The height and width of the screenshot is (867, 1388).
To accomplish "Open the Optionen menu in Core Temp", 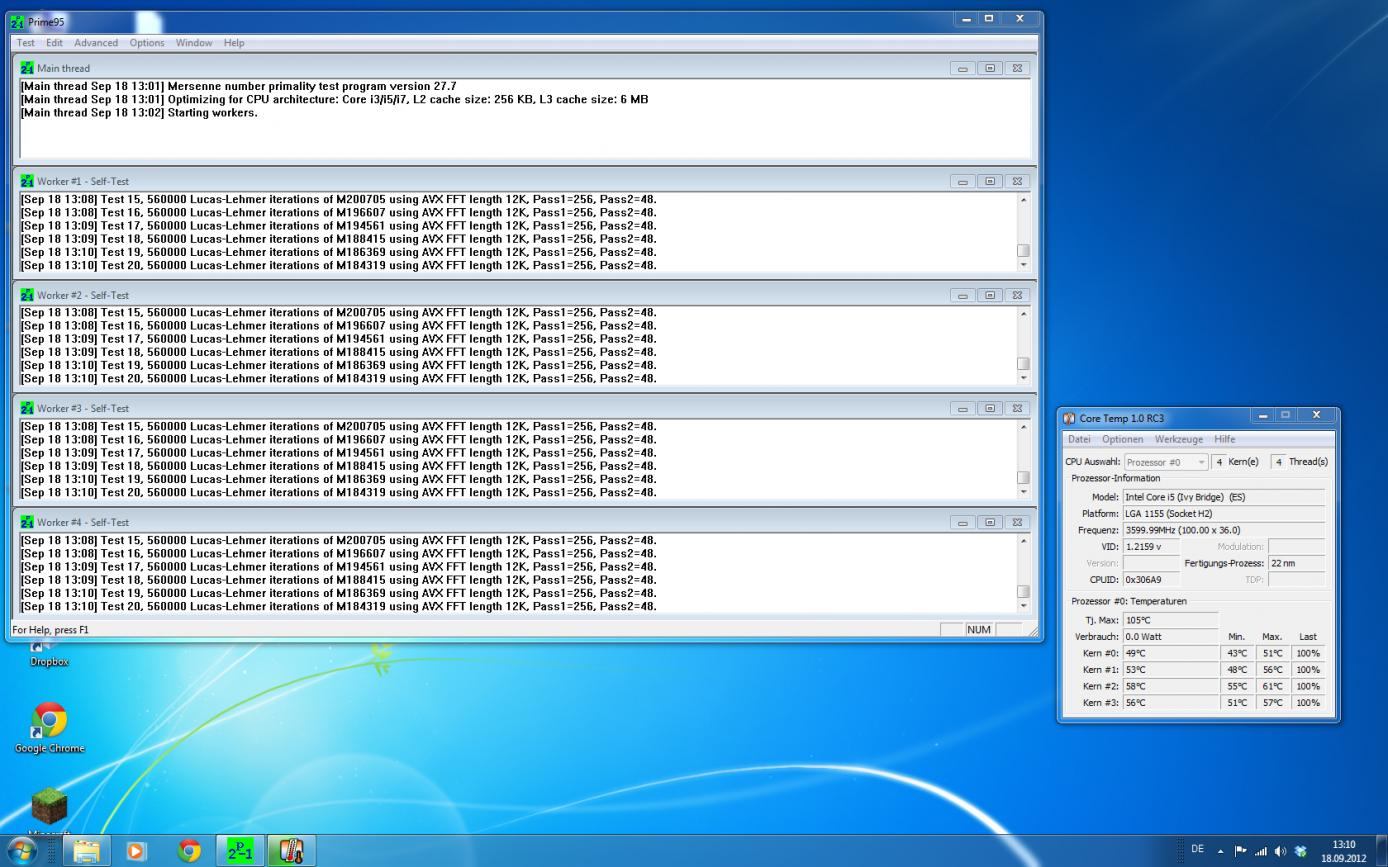I will 1122,439.
